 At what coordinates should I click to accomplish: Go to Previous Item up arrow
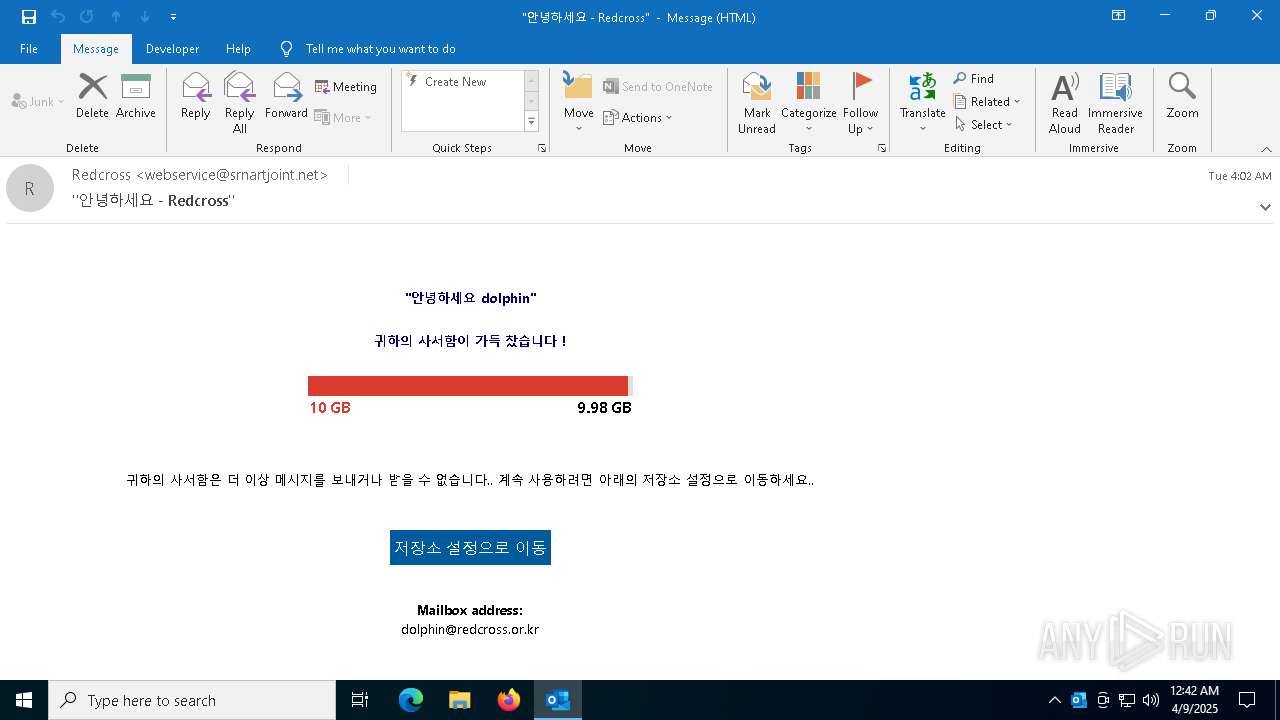click(116, 17)
